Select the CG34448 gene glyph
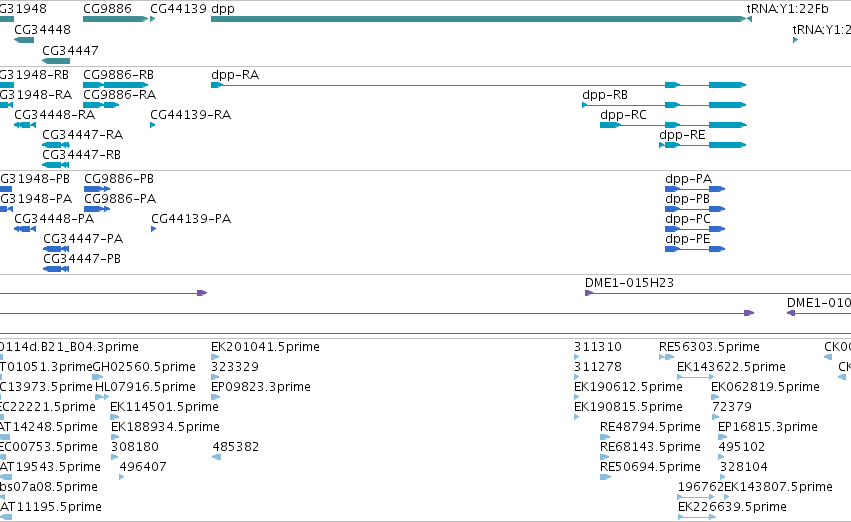The height and width of the screenshot is (522, 851). point(24,40)
